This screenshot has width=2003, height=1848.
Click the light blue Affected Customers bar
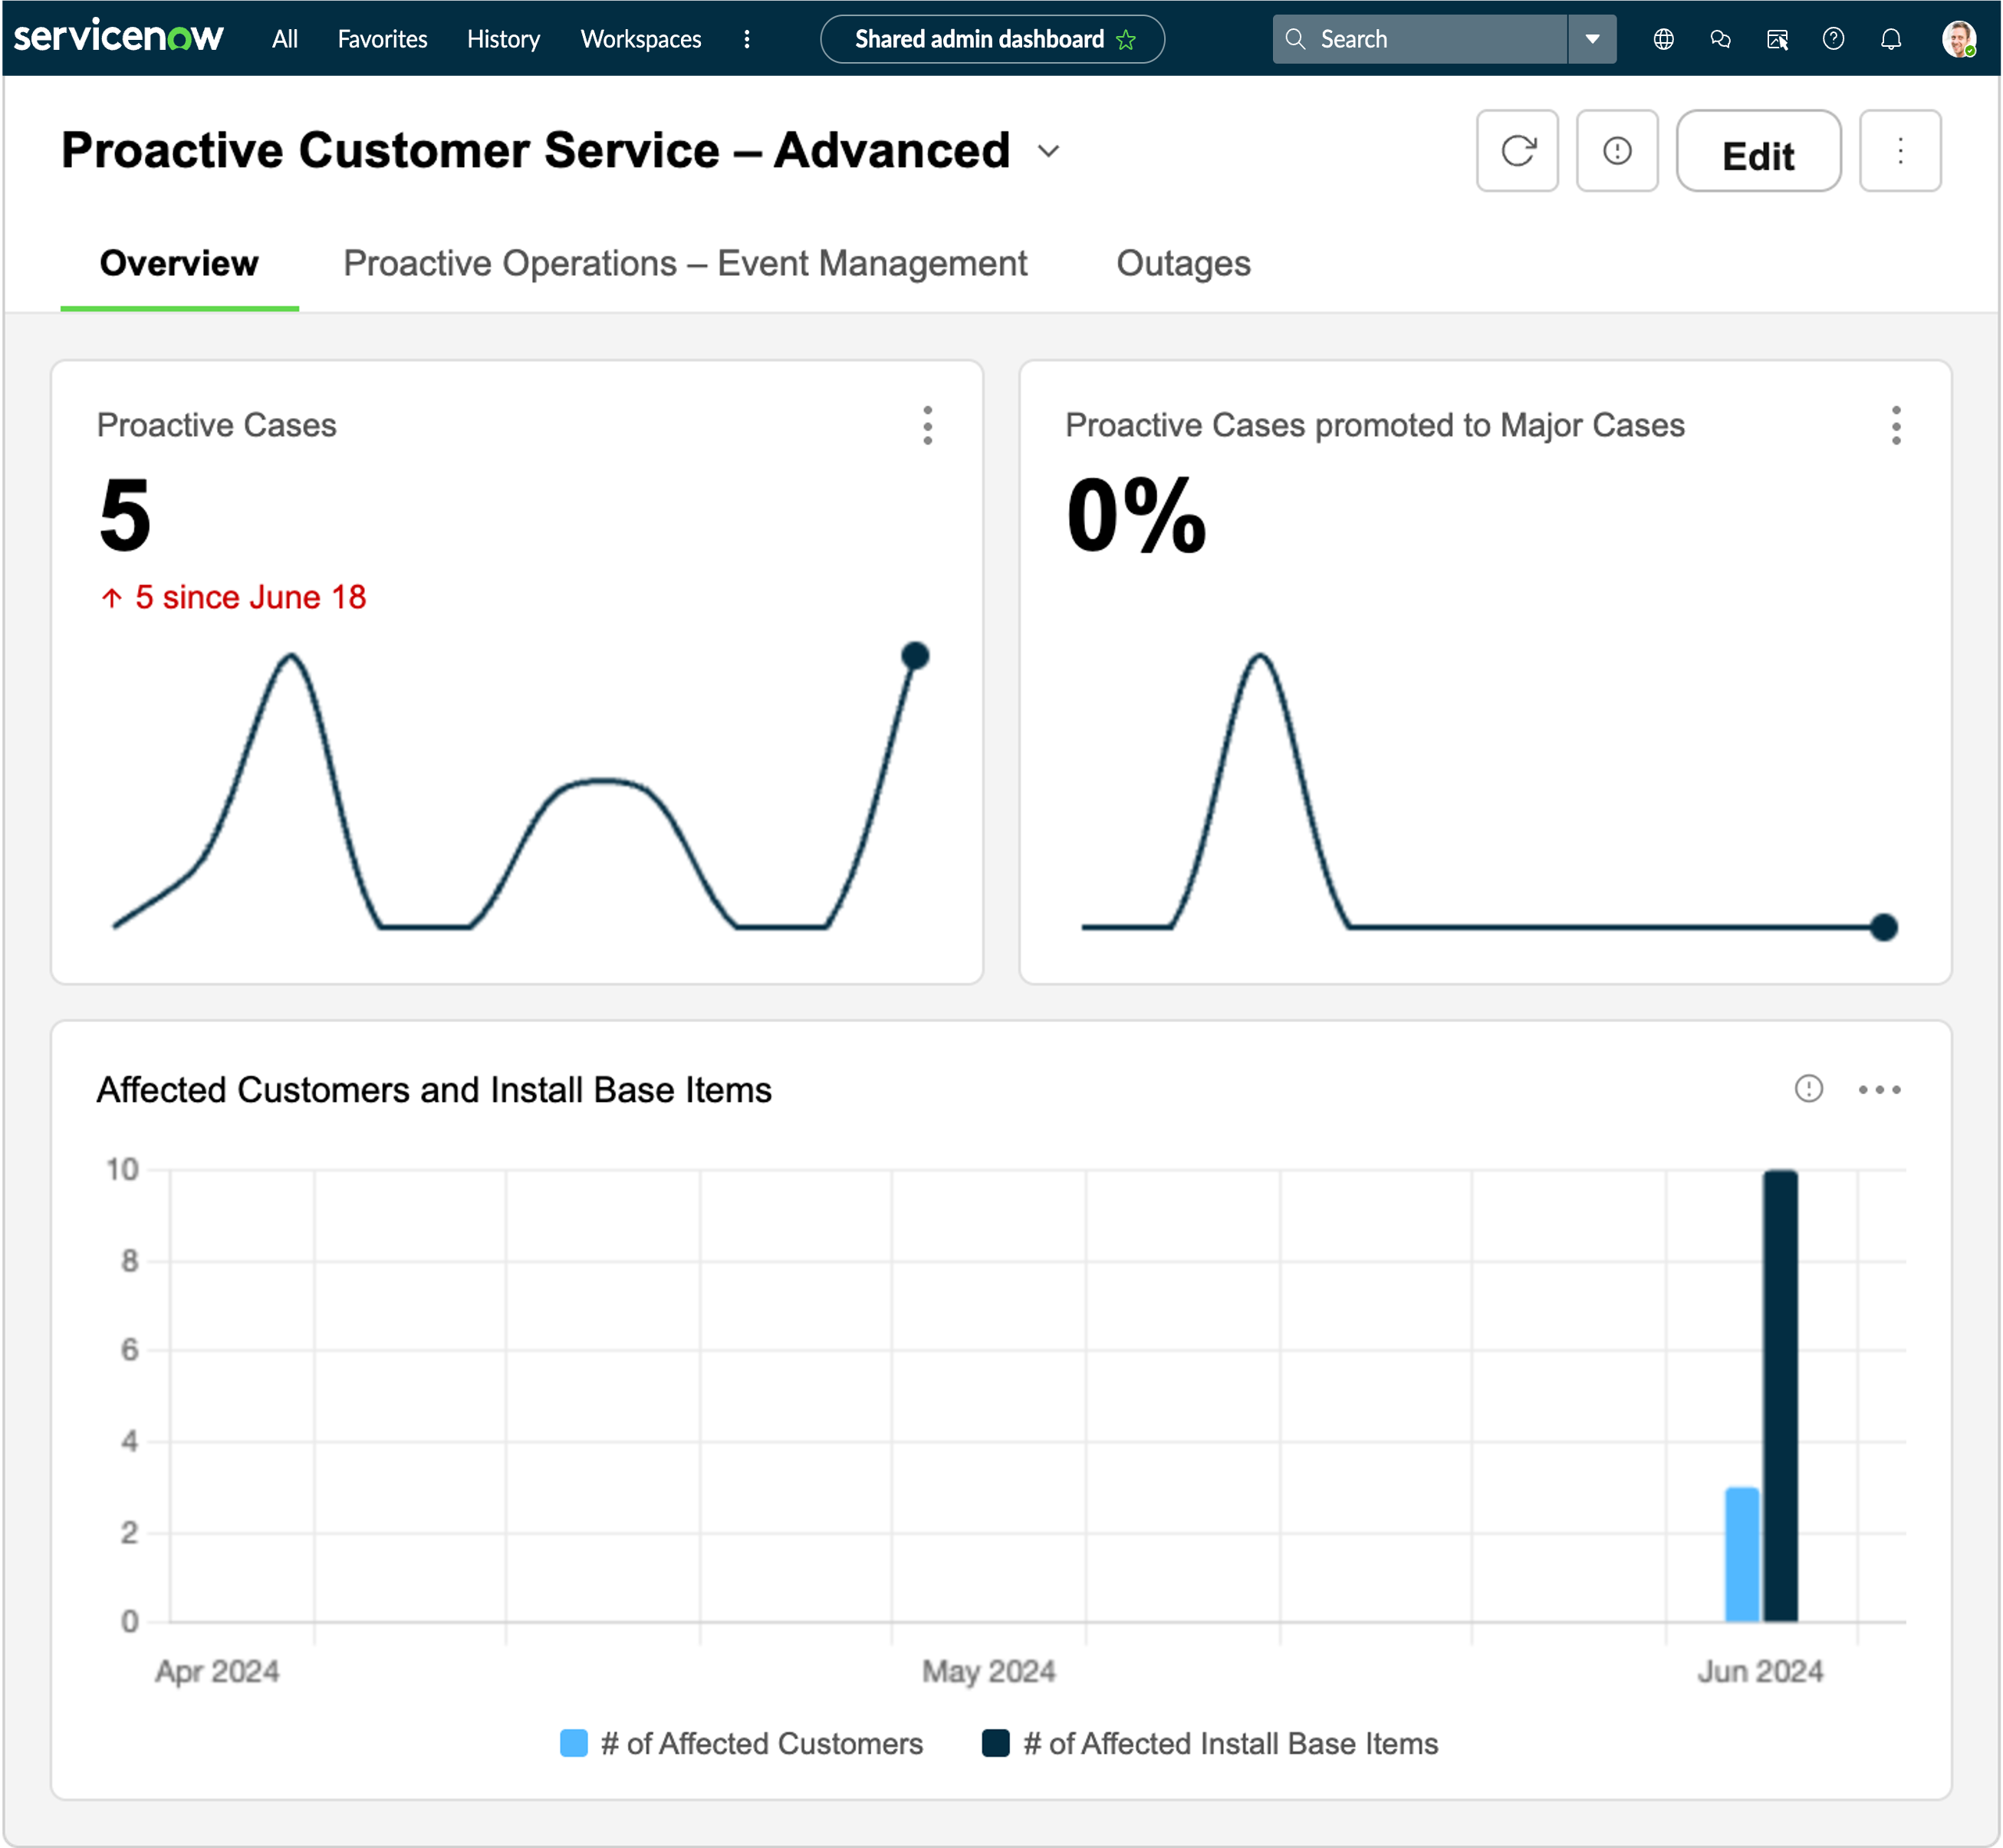[1742, 1554]
